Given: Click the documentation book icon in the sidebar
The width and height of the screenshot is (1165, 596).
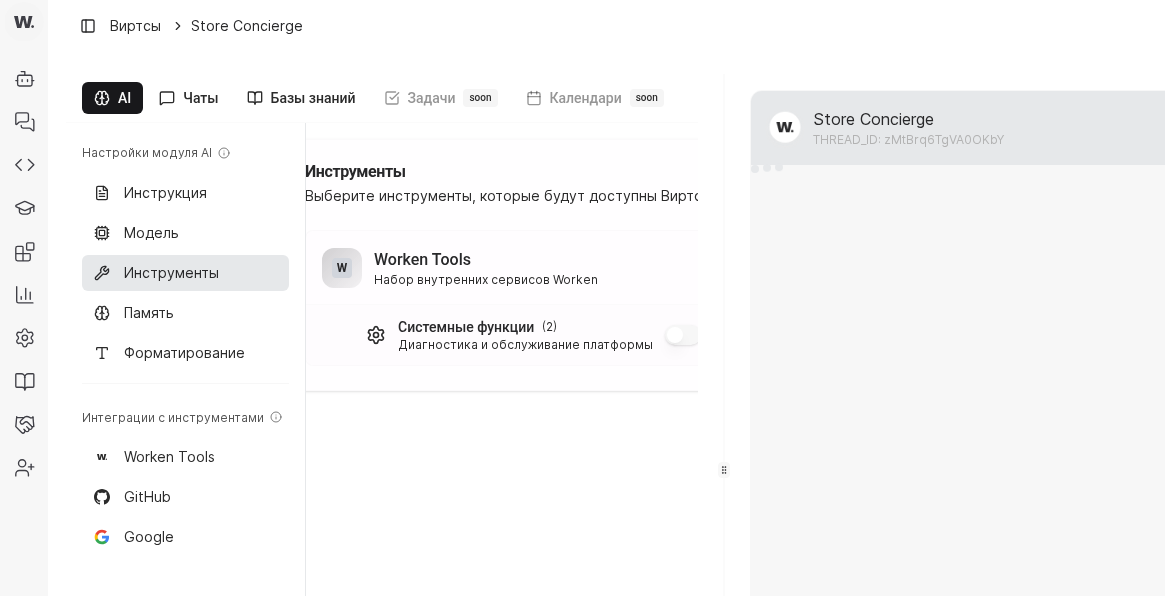Looking at the screenshot, I should point(24,381).
